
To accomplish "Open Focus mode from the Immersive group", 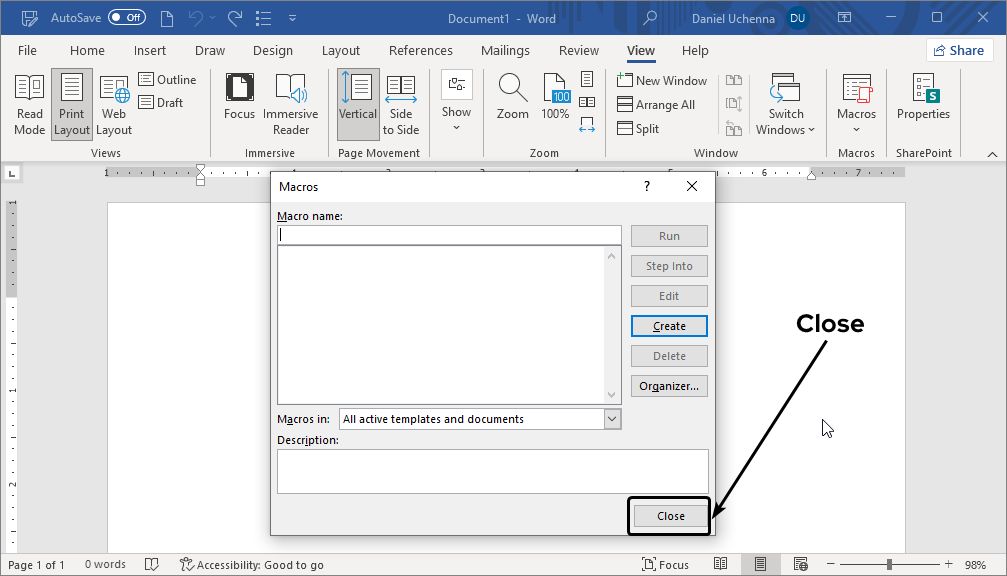I will pyautogui.click(x=239, y=103).
